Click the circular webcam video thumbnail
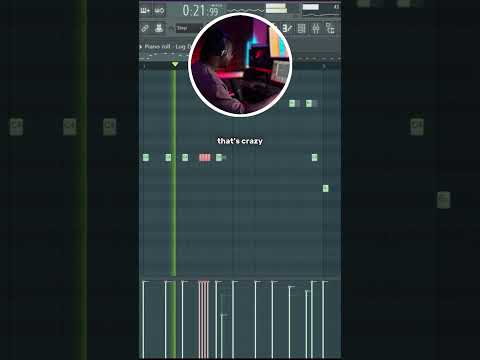The width and height of the screenshot is (480, 360). (240, 65)
